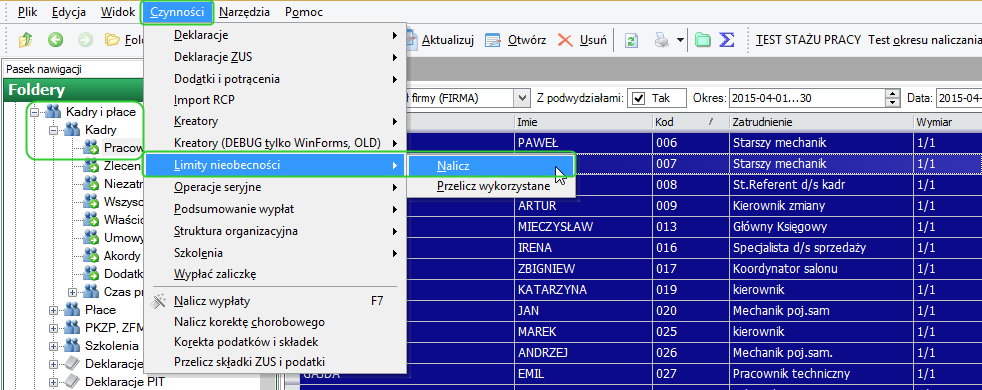Choose Import RCP
Viewport: 982px width, 390px height.
coord(276,100)
